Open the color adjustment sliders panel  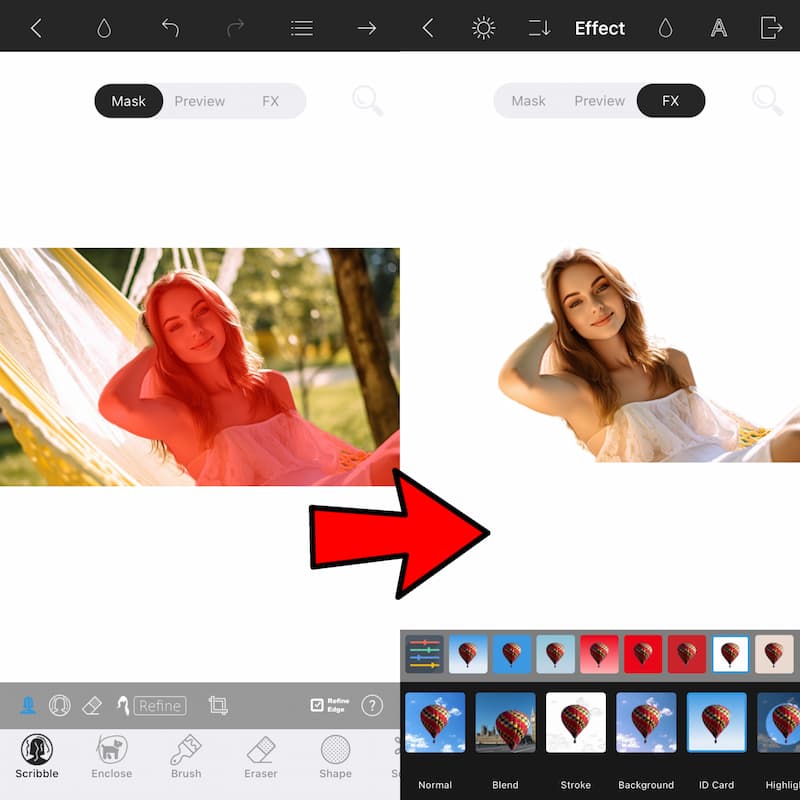click(424, 654)
